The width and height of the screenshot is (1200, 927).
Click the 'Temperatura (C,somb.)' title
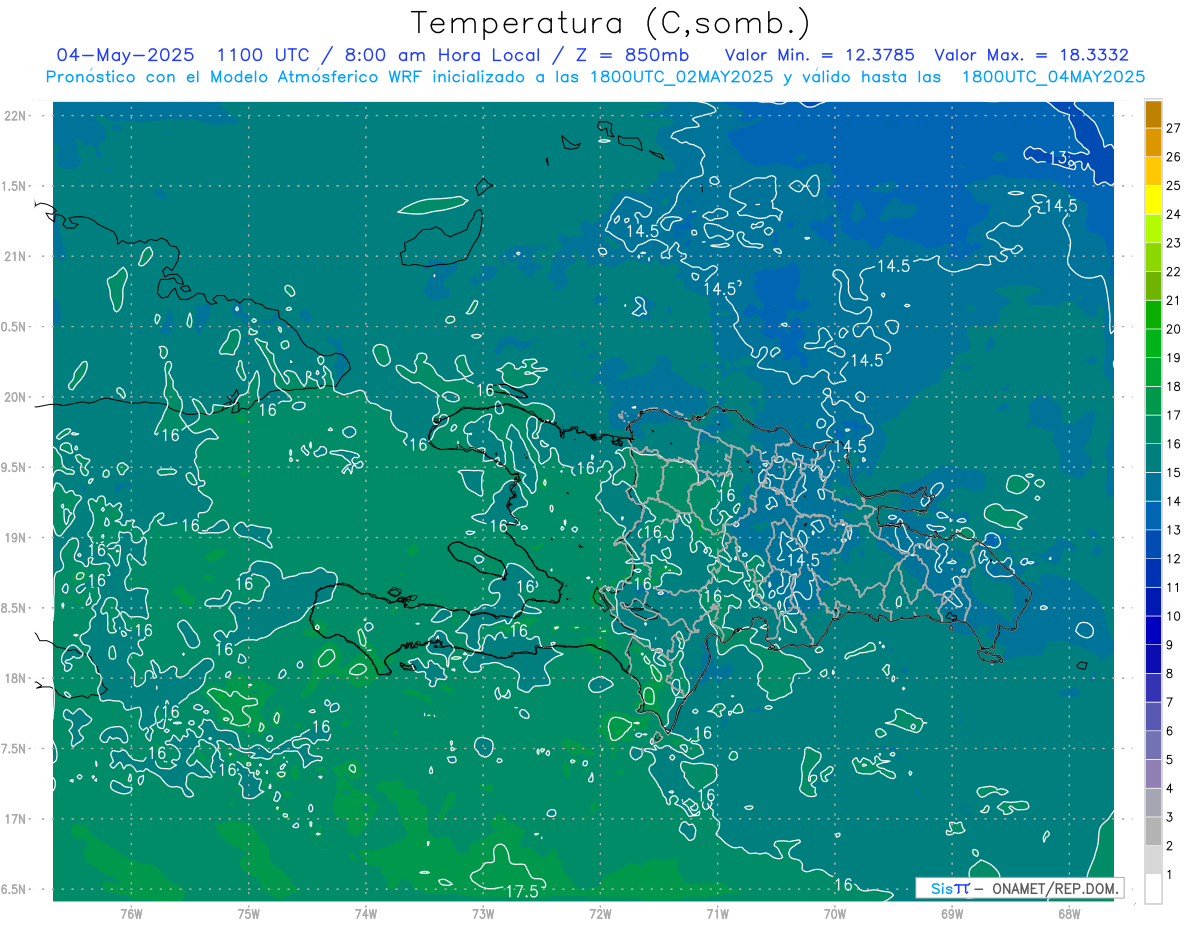click(x=611, y=23)
